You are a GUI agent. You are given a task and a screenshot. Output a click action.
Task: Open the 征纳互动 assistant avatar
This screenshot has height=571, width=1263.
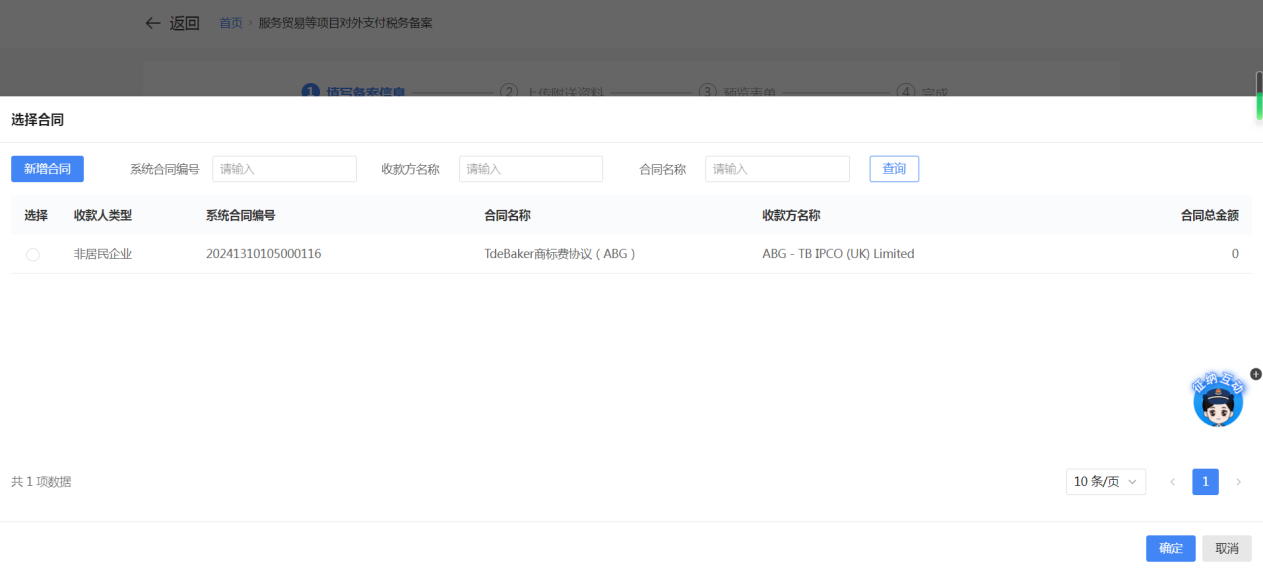[1217, 402]
